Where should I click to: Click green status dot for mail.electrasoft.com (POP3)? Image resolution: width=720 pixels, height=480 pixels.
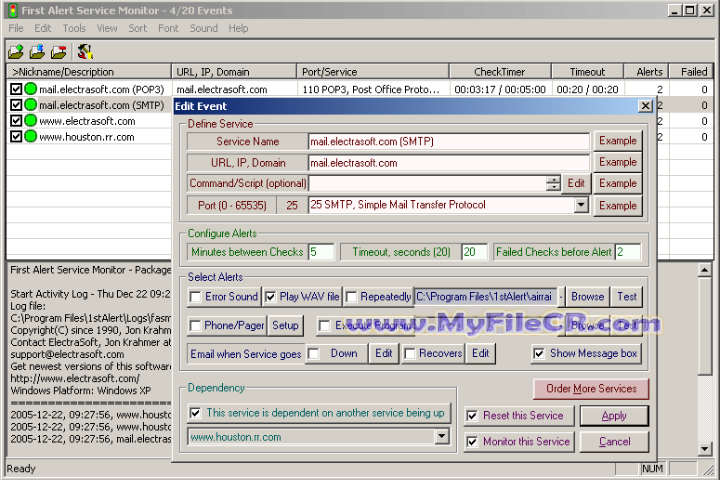30,89
